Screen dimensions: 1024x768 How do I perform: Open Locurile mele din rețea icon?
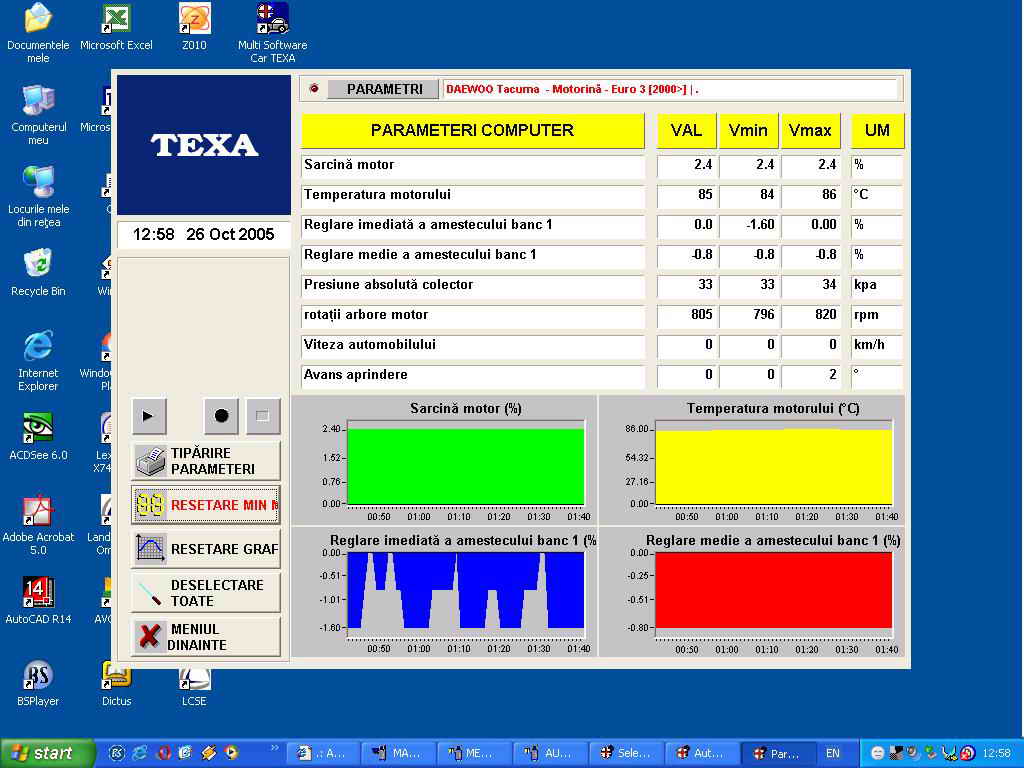click(x=39, y=197)
